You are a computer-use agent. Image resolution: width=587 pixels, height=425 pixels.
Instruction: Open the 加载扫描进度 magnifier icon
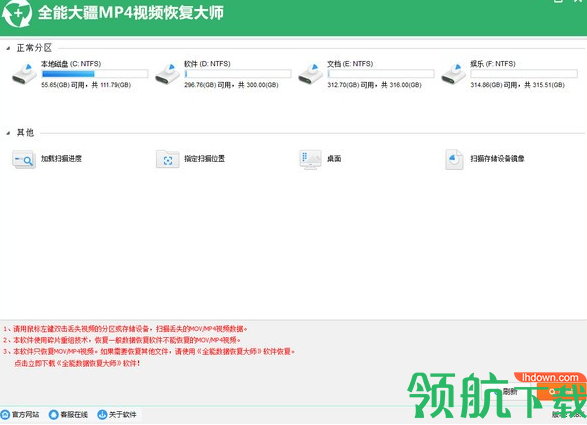(x=24, y=160)
